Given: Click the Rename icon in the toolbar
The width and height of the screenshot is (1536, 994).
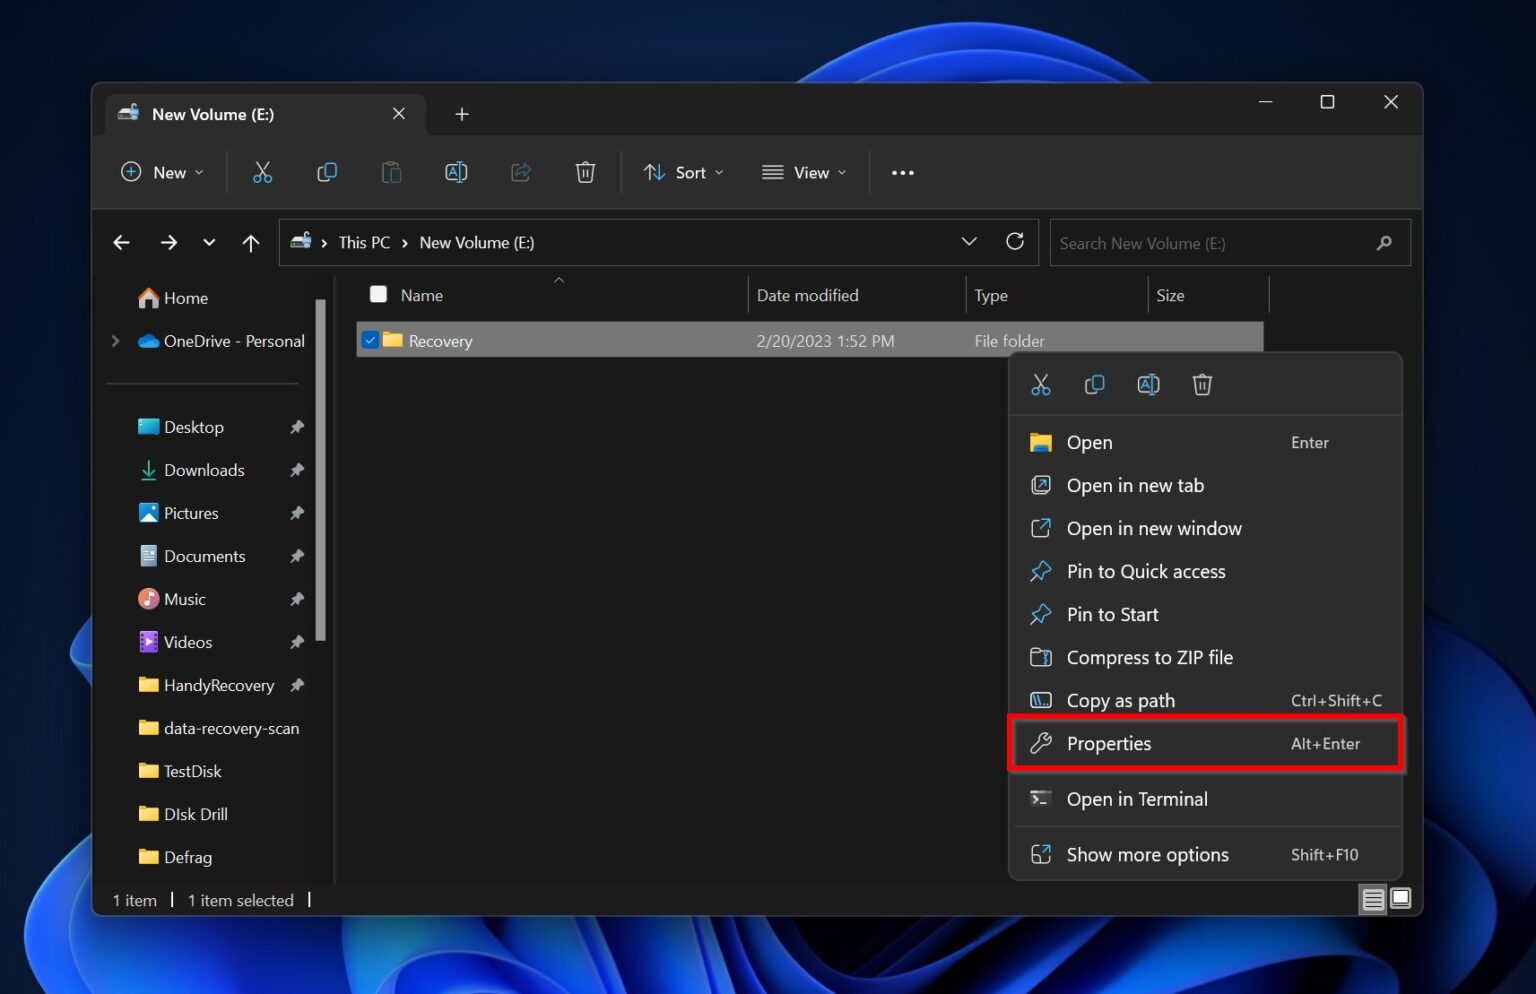Looking at the screenshot, I should click(456, 172).
